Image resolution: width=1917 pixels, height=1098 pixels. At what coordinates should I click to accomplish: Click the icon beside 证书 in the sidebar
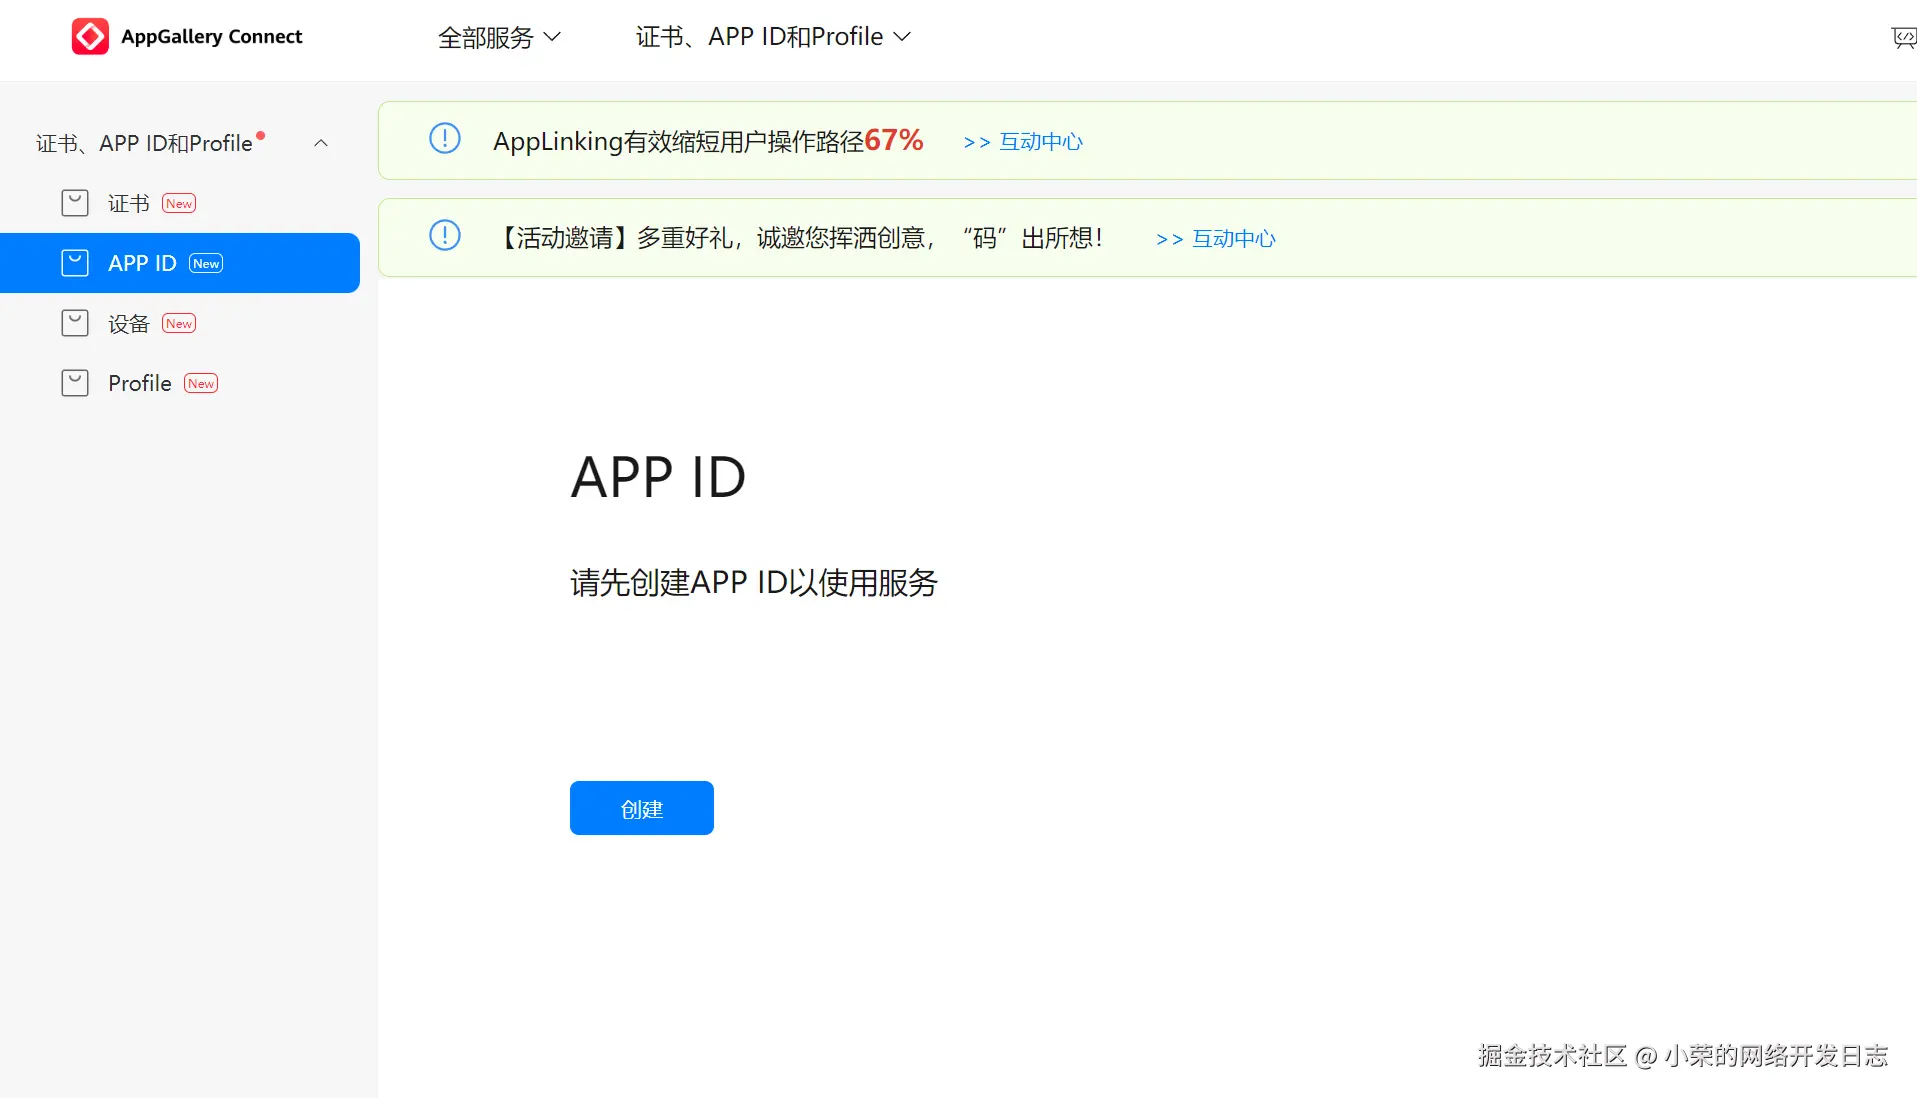coord(75,203)
